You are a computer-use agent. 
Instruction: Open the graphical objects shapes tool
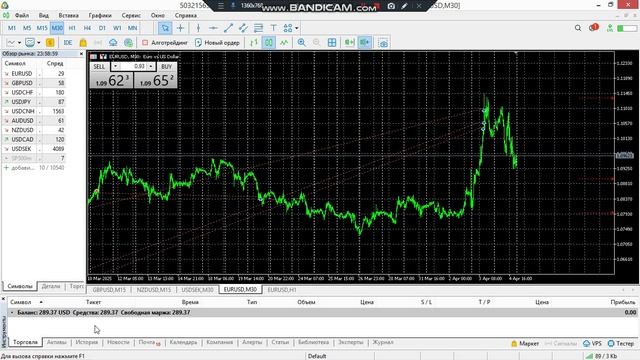pyautogui.click(x=288, y=28)
